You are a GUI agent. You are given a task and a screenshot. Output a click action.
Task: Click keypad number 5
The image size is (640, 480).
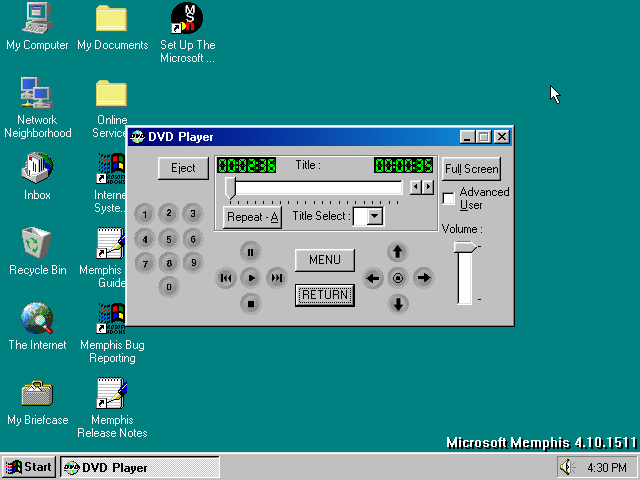(x=169, y=239)
